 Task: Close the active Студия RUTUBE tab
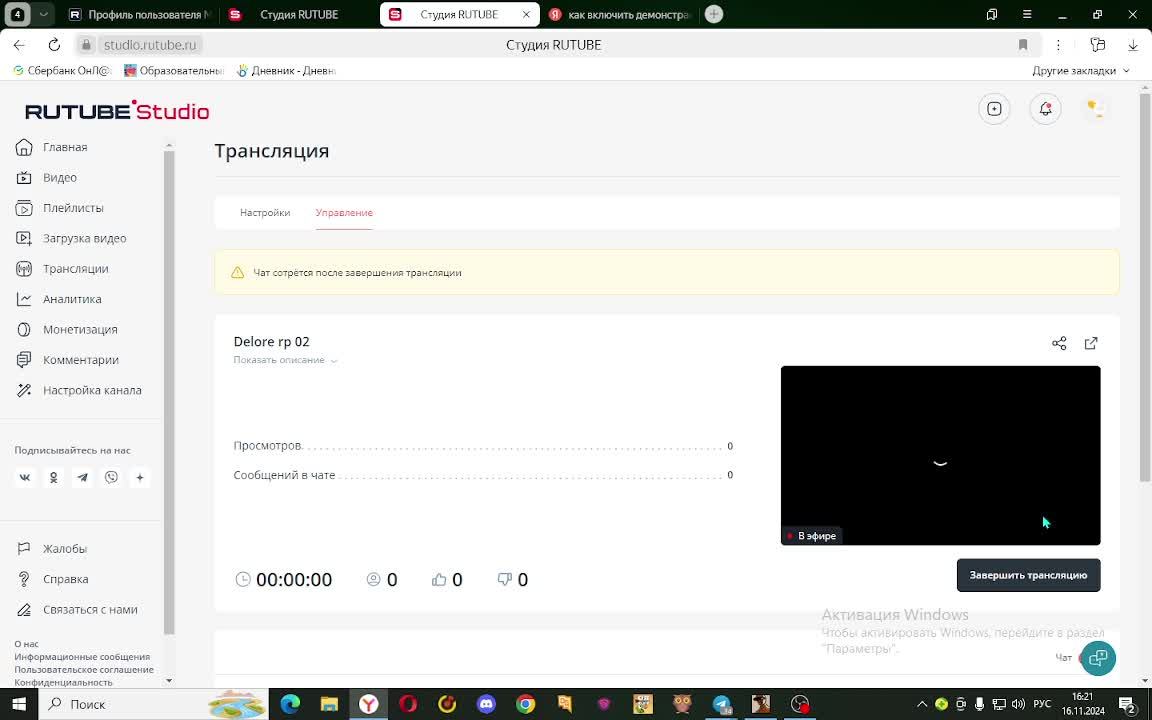point(526,14)
